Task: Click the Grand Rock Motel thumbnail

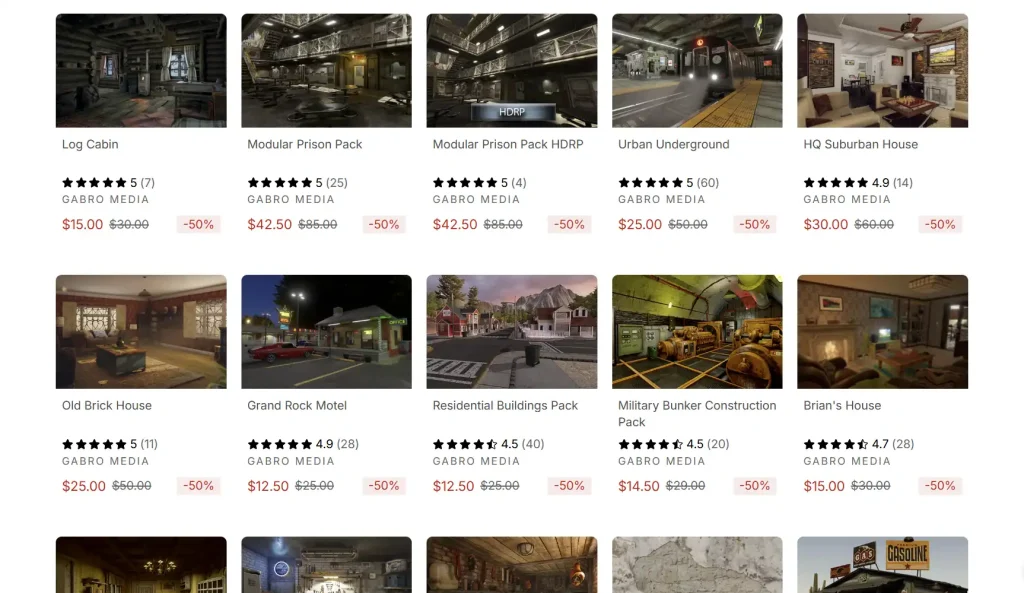Action: (x=327, y=332)
